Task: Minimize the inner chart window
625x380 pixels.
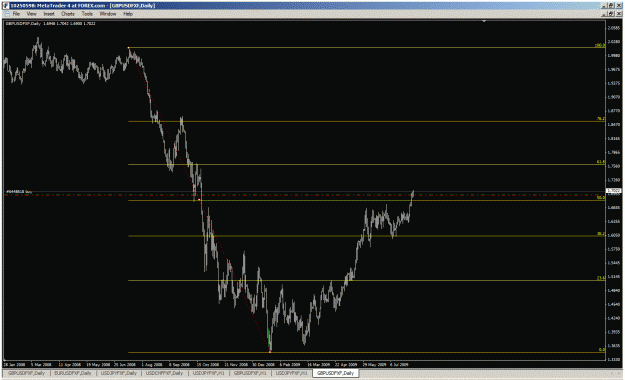Action: 605,14
